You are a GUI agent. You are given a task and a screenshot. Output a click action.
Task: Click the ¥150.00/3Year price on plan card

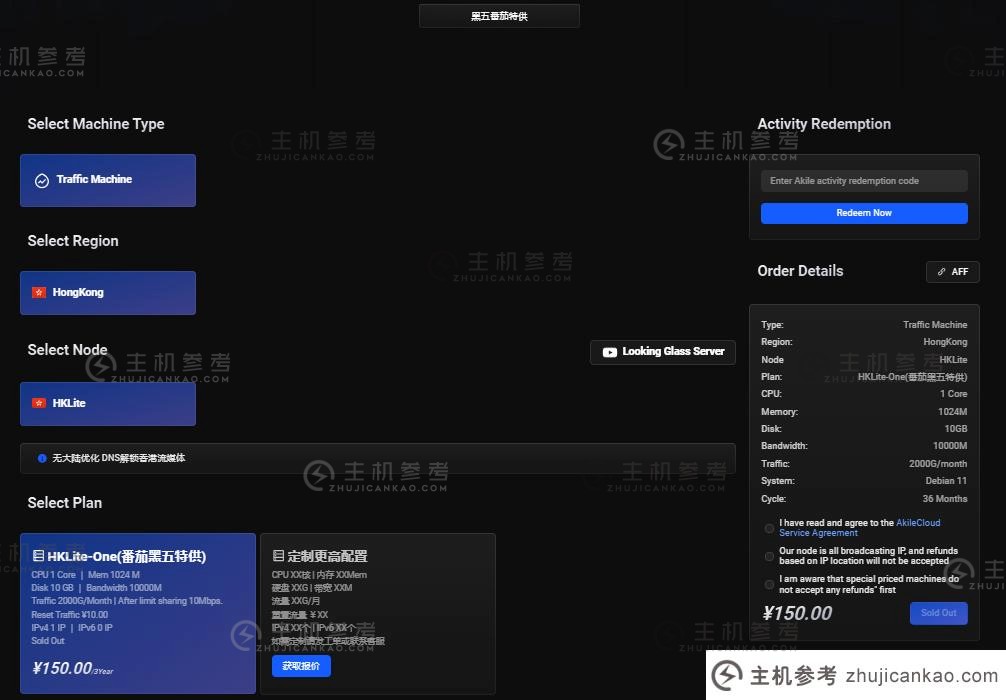[72, 669]
